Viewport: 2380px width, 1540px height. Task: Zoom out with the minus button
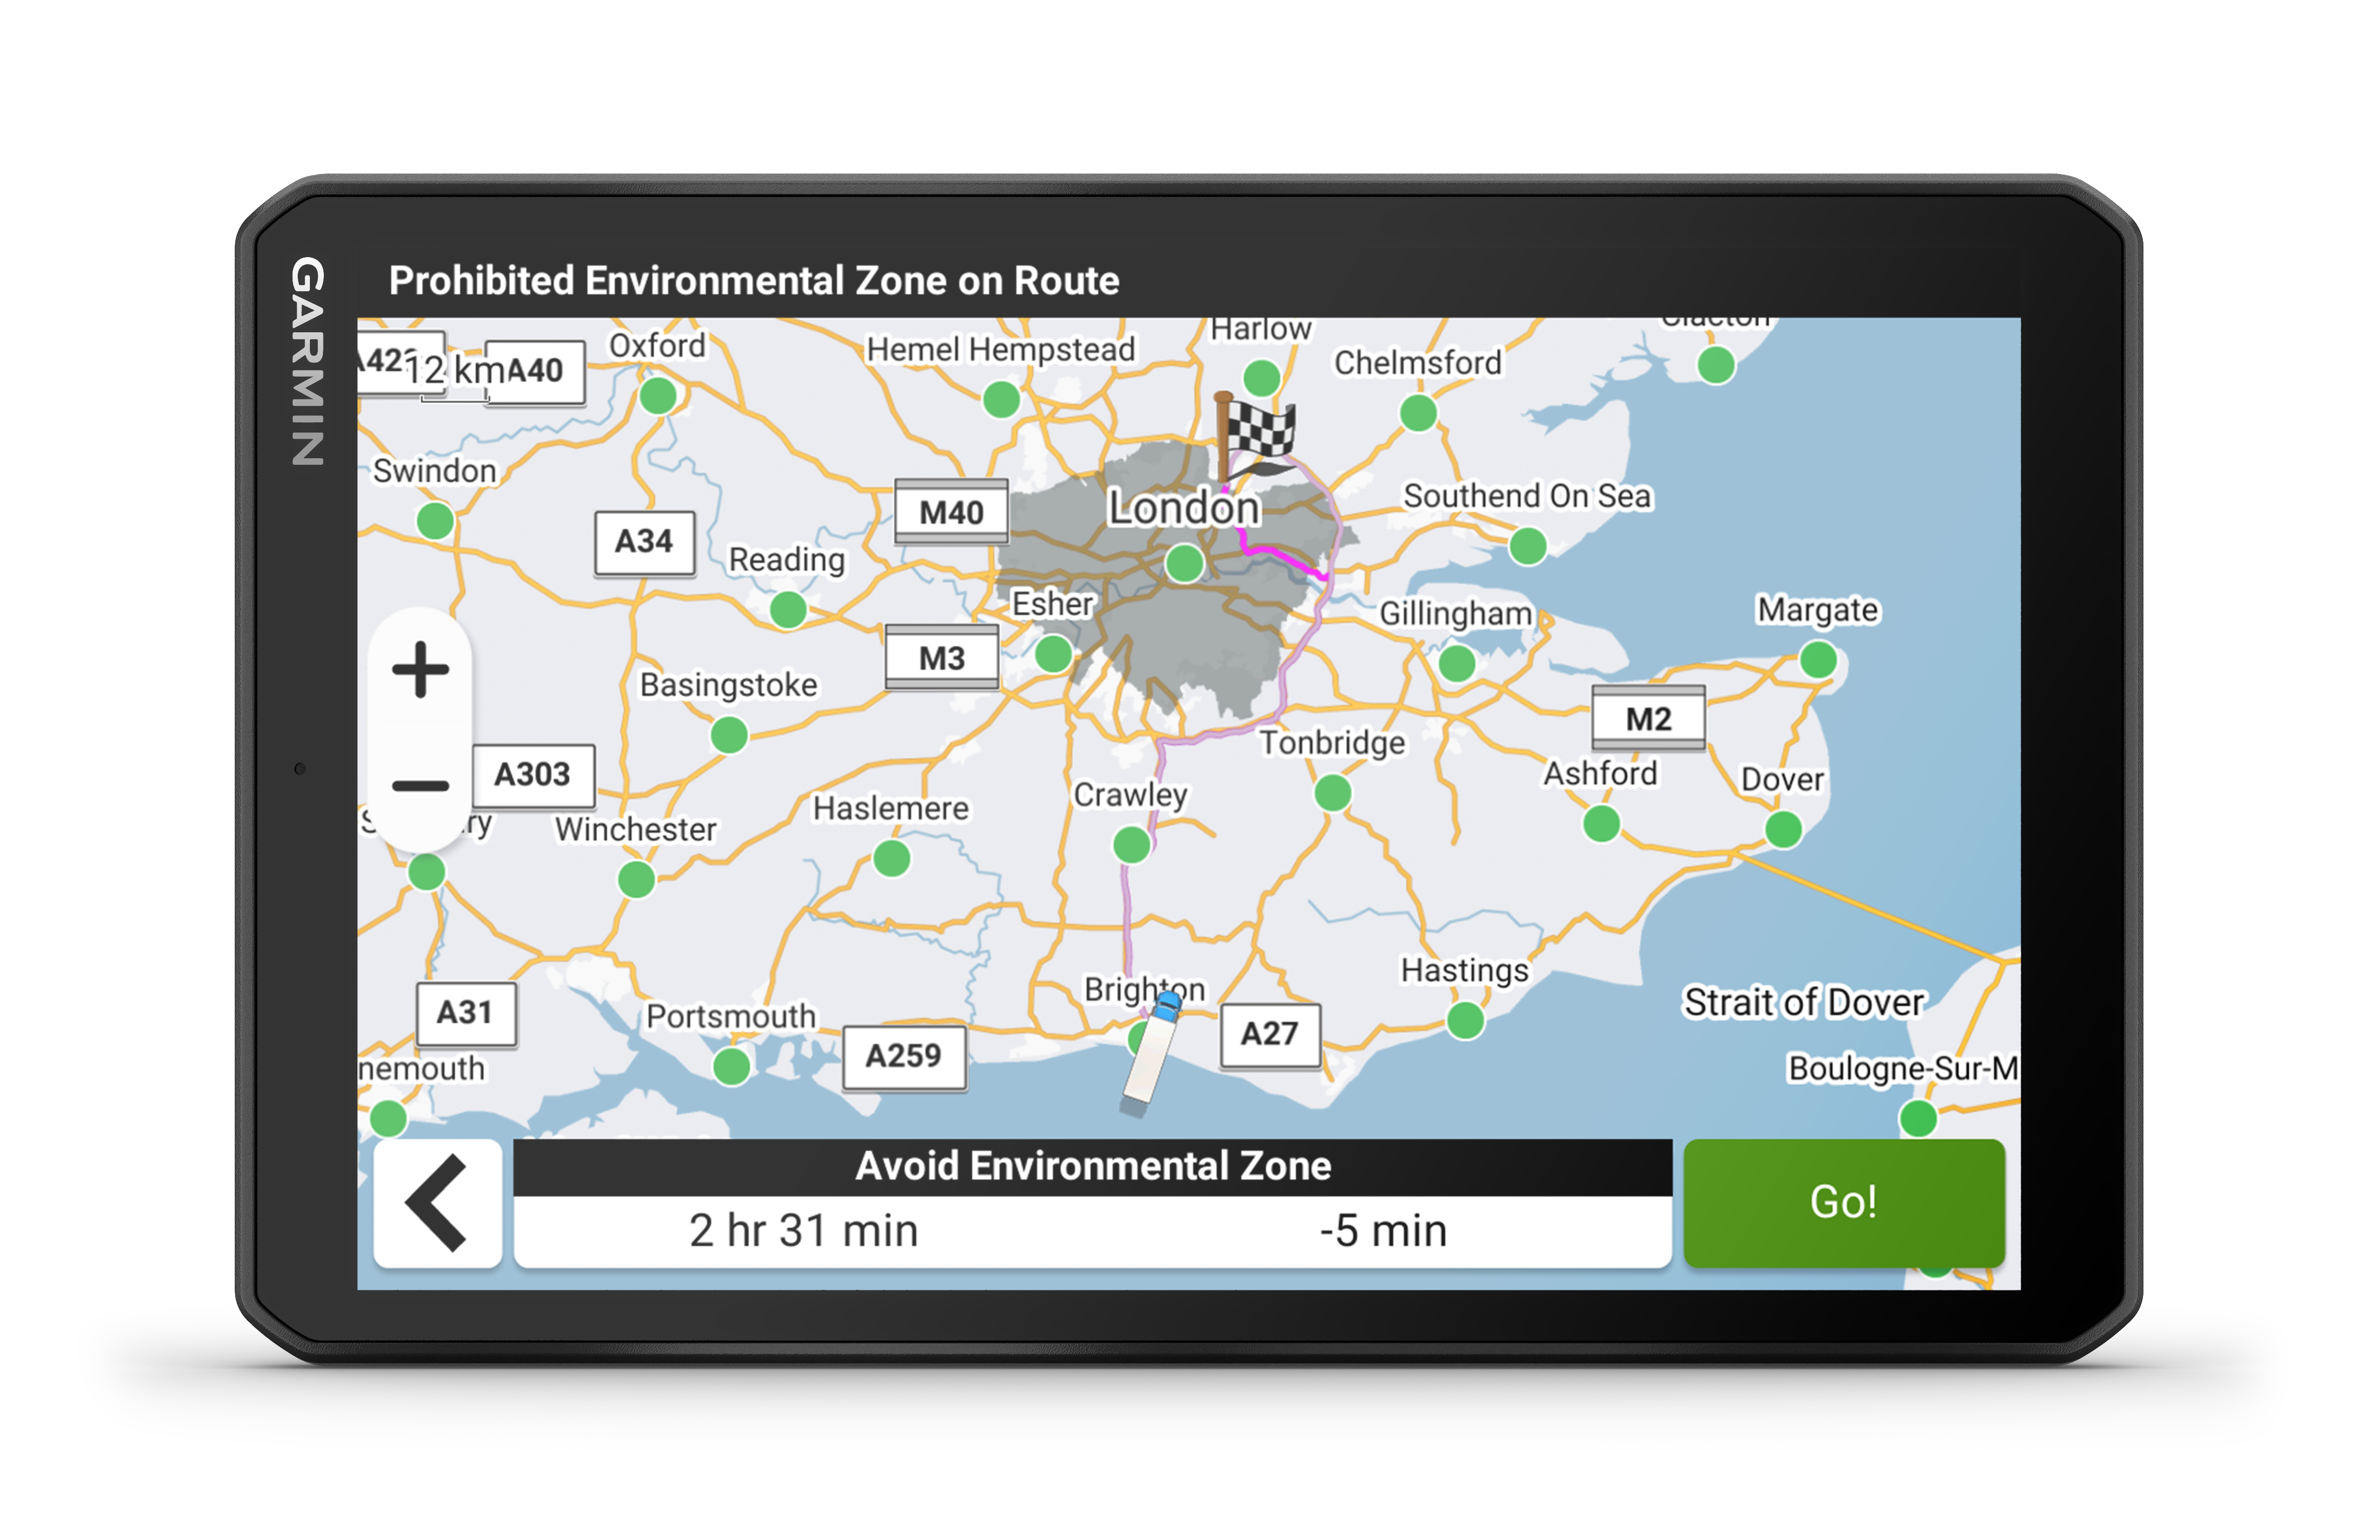420,786
